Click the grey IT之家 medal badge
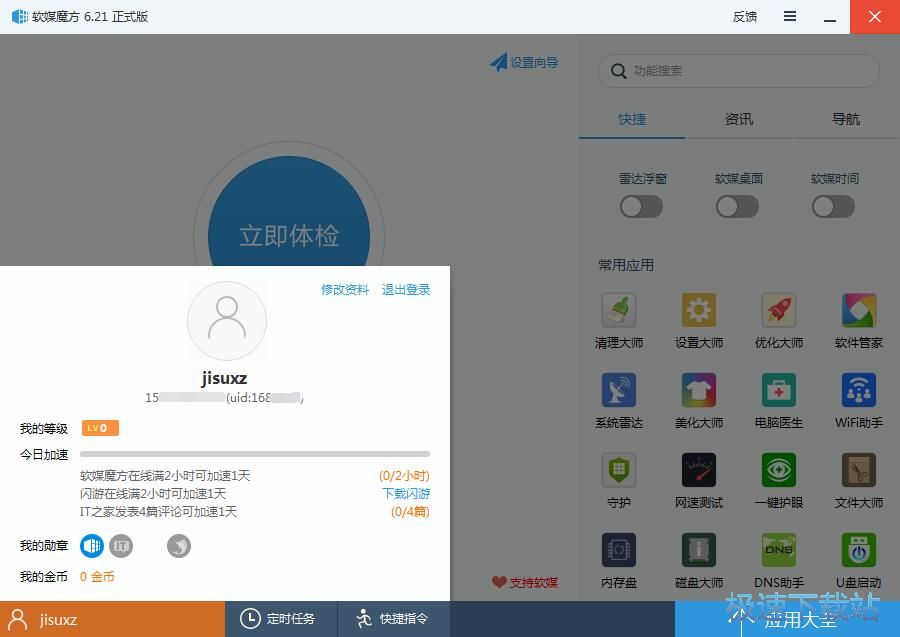Image resolution: width=900 pixels, height=637 pixels. (x=121, y=546)
